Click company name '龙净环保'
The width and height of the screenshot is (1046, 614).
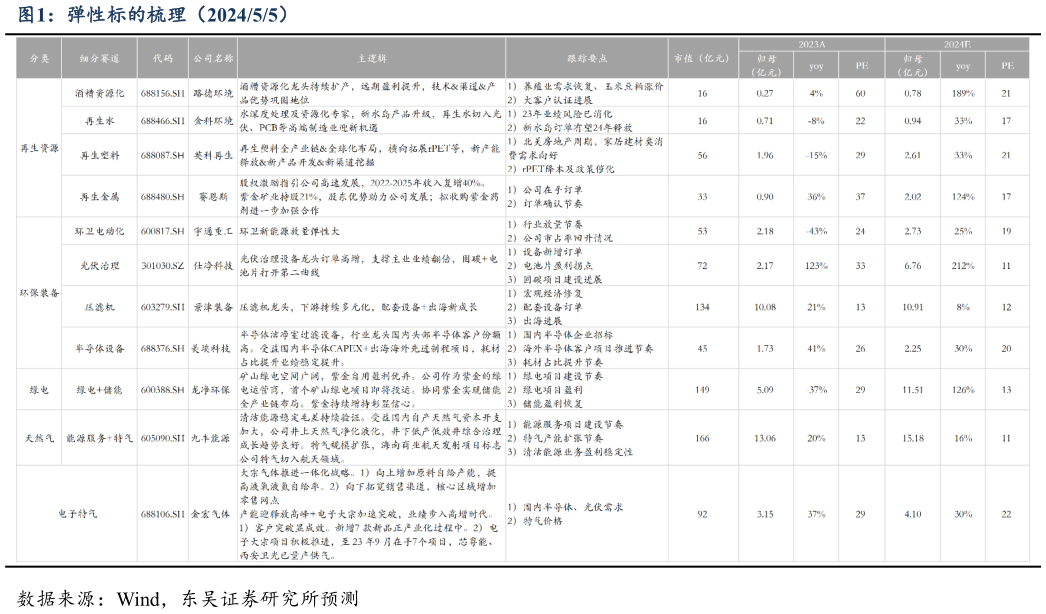tap(211, 390)
